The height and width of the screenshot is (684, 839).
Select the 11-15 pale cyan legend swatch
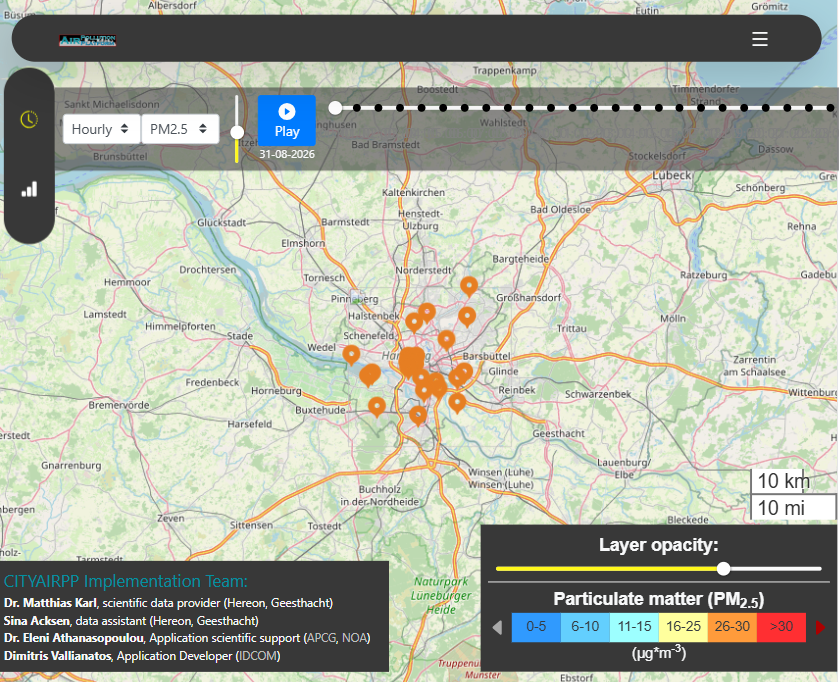tap(635, 627)
